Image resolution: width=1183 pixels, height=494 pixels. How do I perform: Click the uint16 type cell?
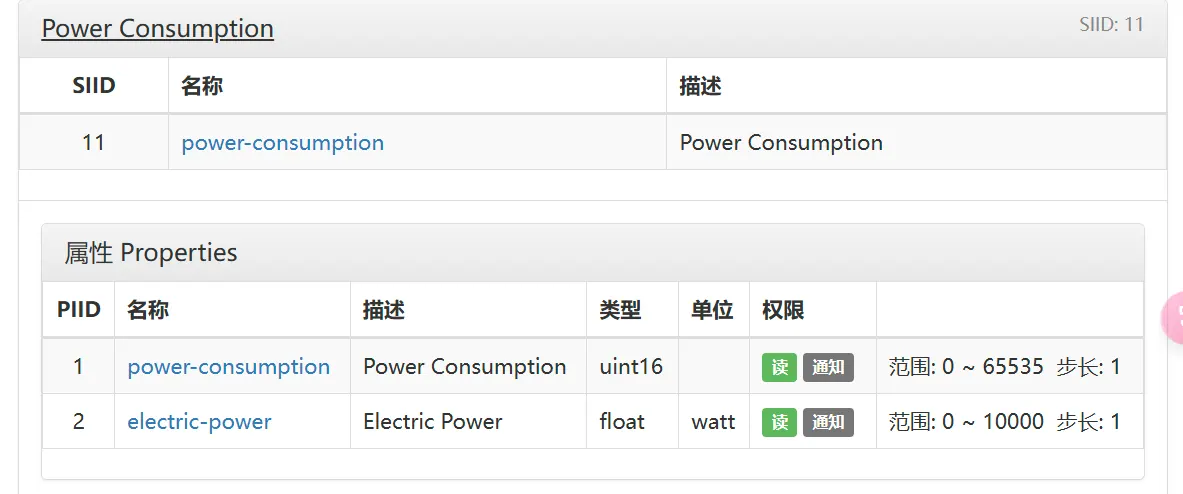coord(631,367)
